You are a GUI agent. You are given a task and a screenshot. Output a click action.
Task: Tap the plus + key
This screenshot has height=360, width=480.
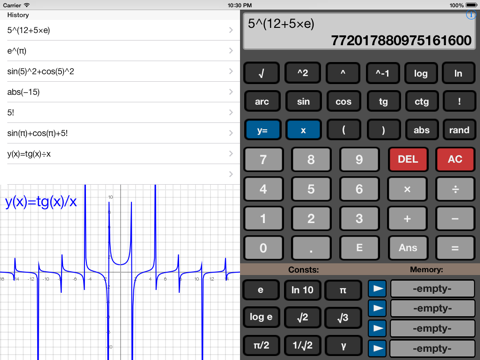coord(407,219)
